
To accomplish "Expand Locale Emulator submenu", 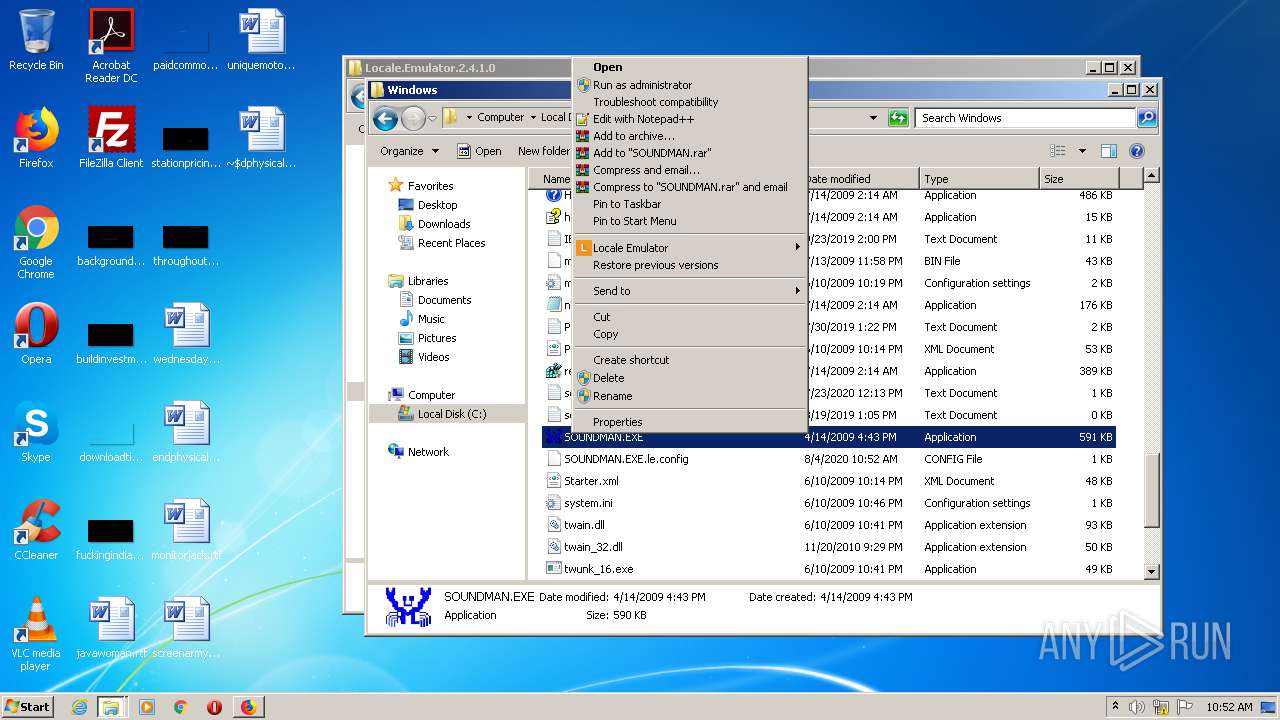I will tap(689, 248).
